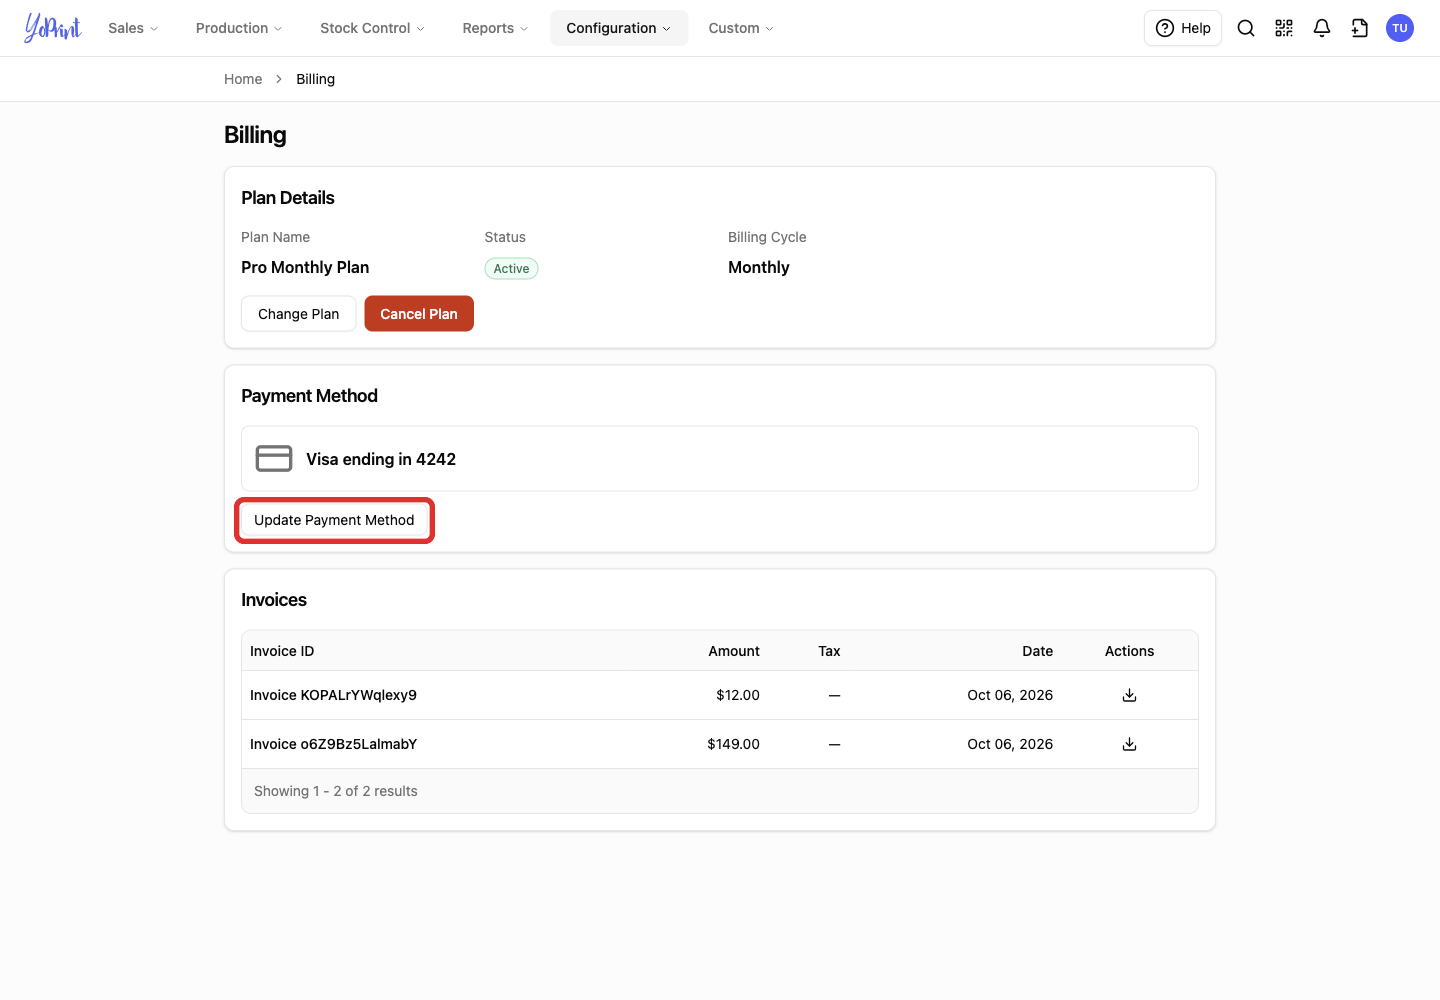Download invoice o6Z9Bz5LalmabY
This screenshot has width=1440, height=1000.
[x=1129, y=744]
